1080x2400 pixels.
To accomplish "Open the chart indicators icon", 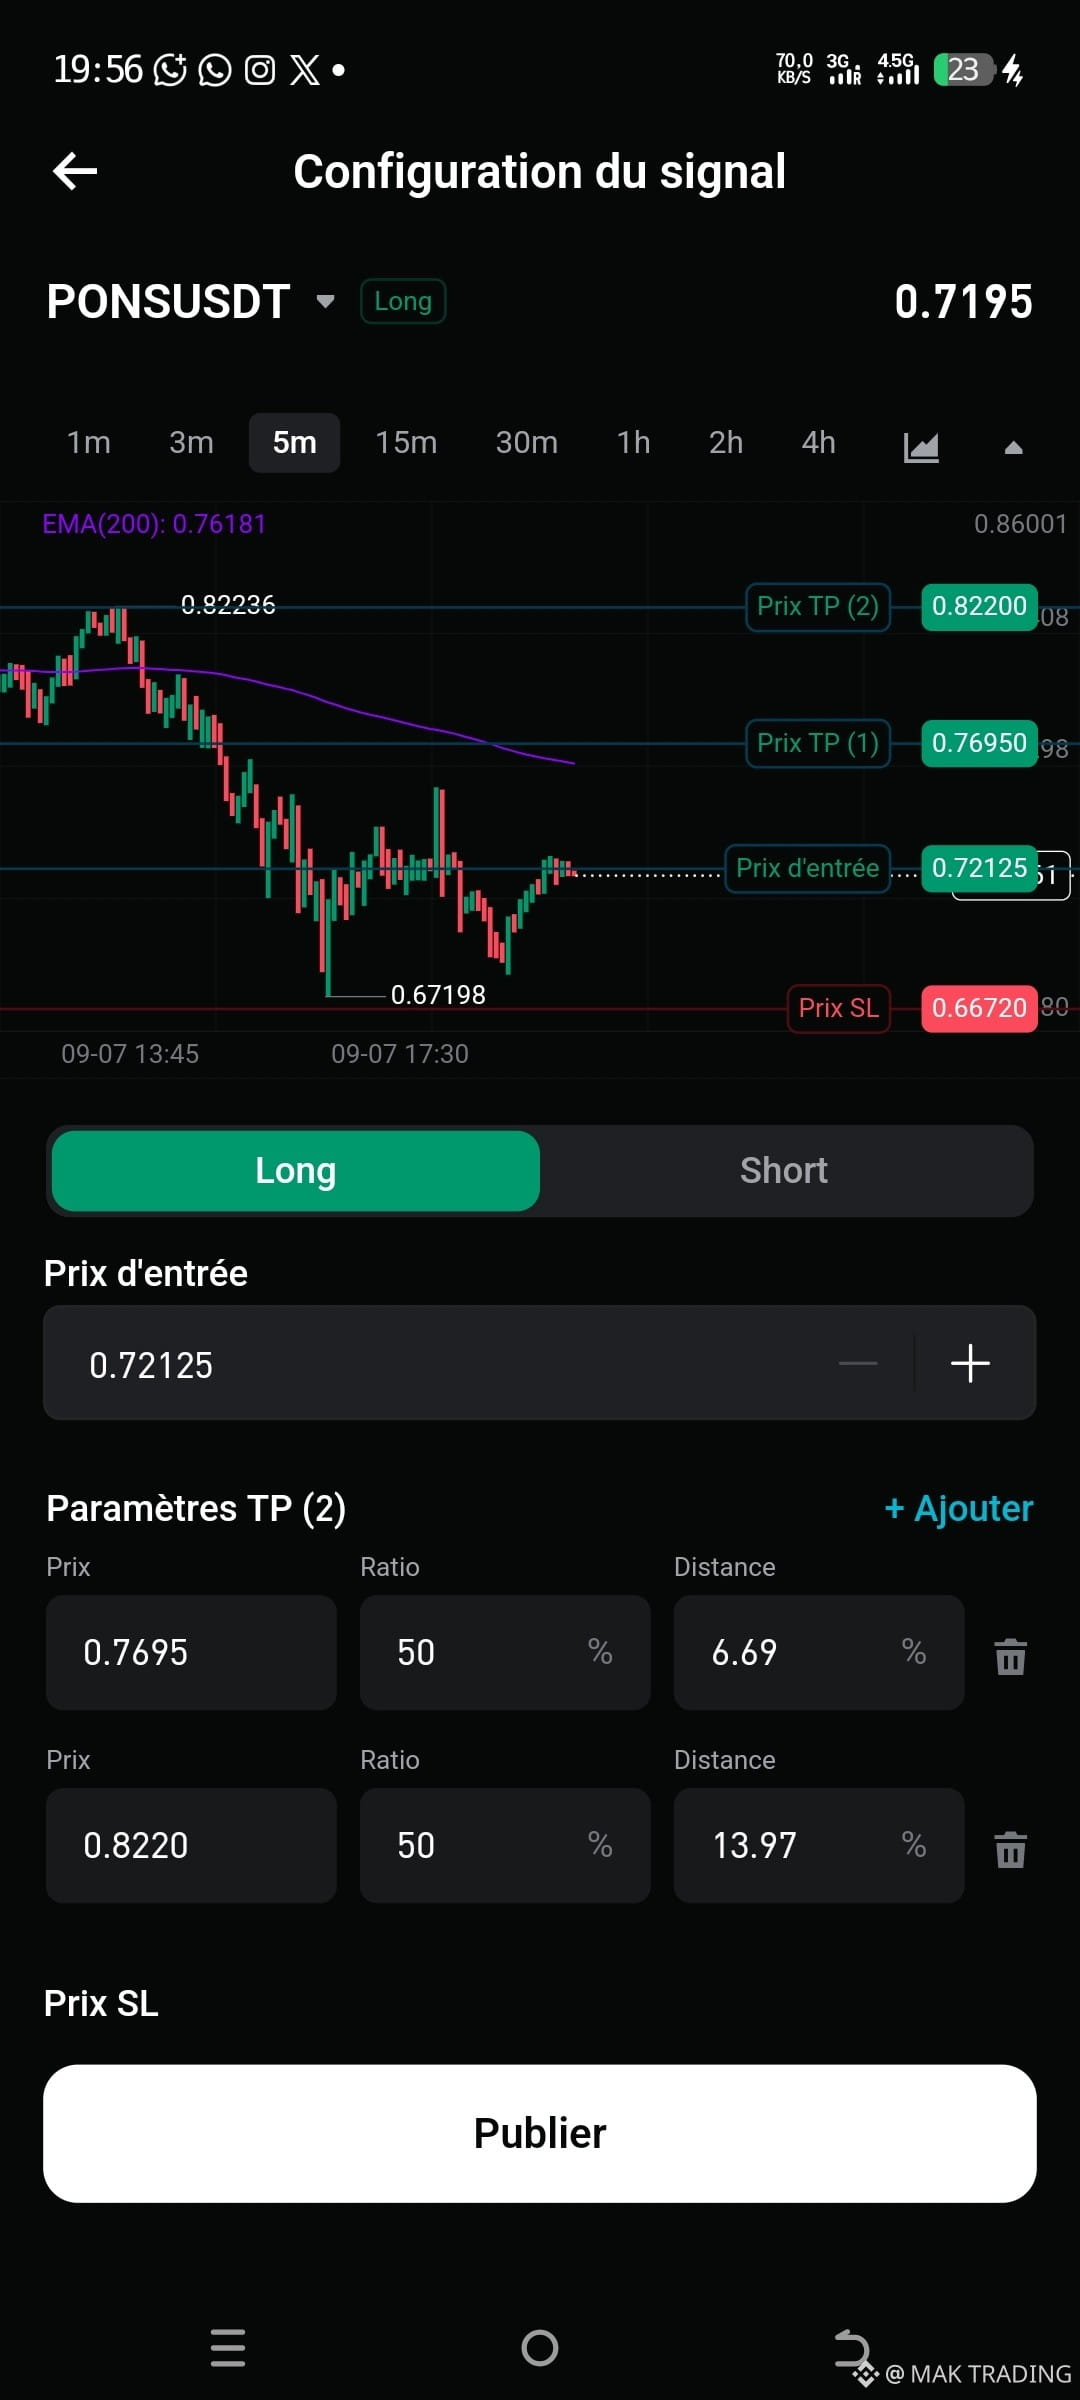I will tap(921, 446).
